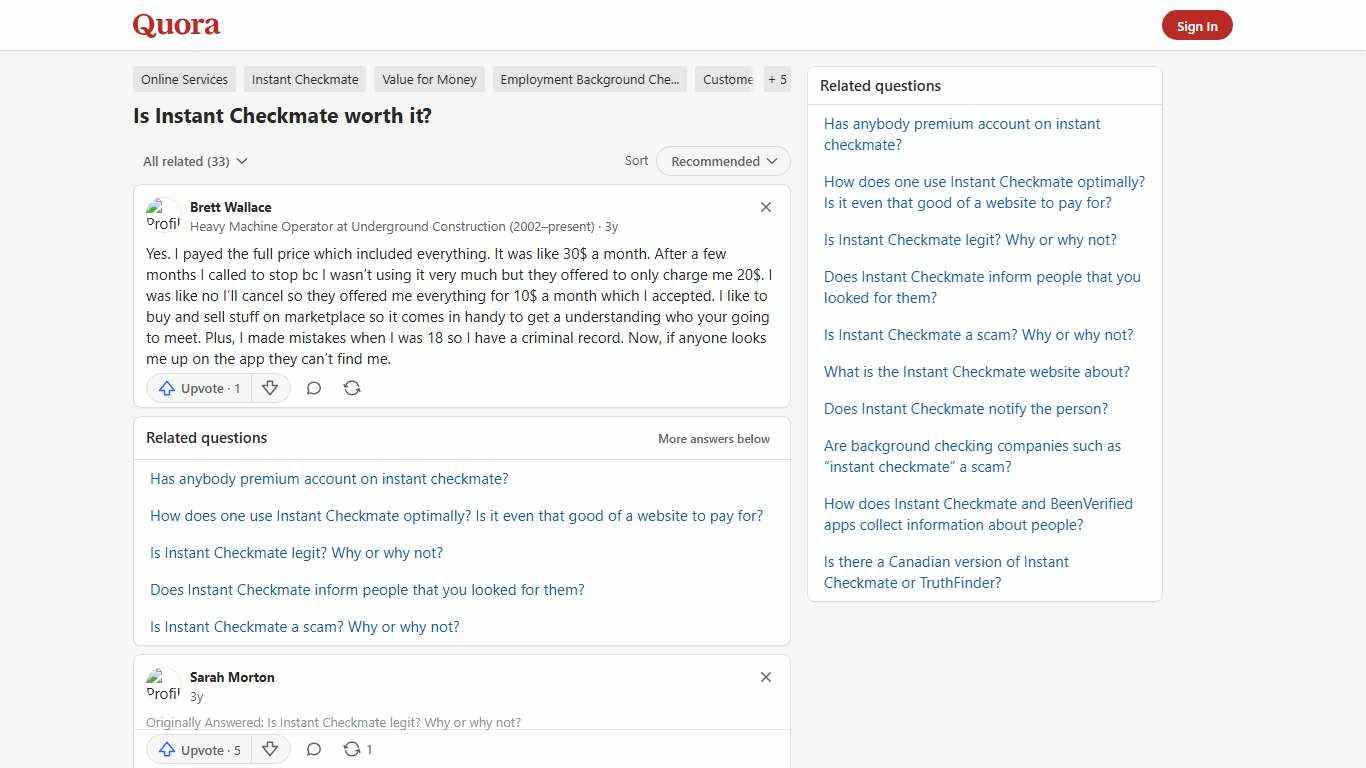Screen dimensions: 1366x768
Task: Expand the +5 more topics tag
Action: pyautogui.click(x=777, y=79)
